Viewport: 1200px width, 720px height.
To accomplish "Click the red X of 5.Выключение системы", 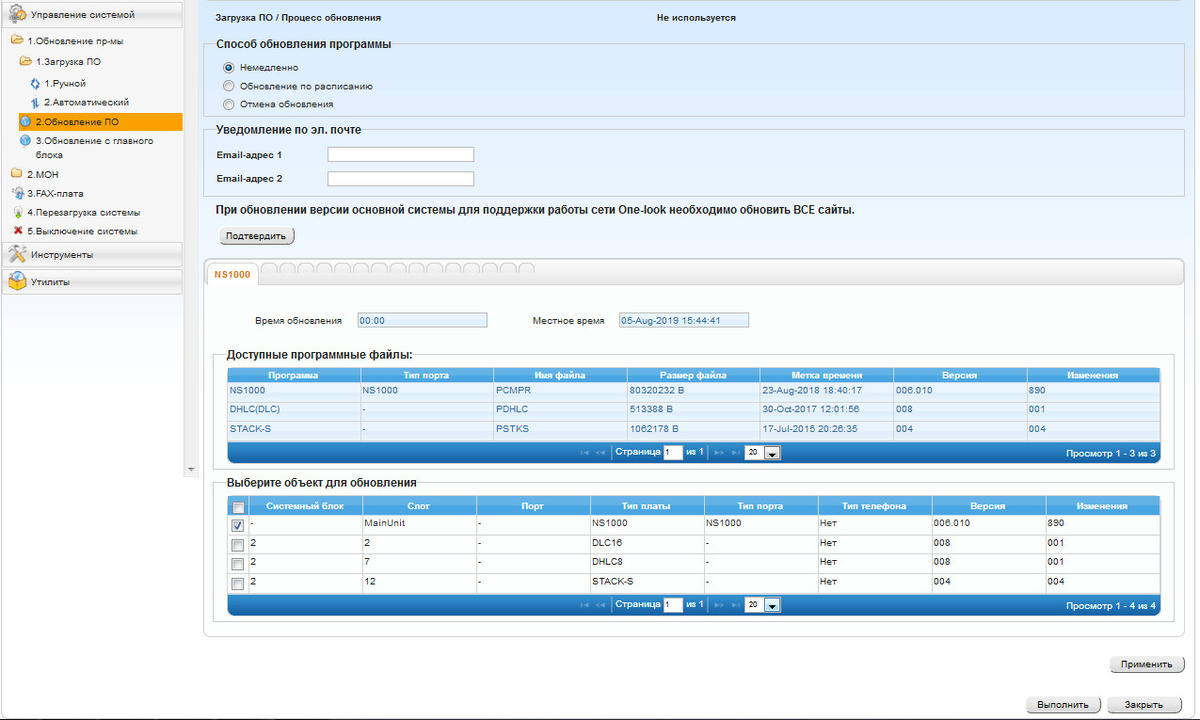I will [18, 230].
